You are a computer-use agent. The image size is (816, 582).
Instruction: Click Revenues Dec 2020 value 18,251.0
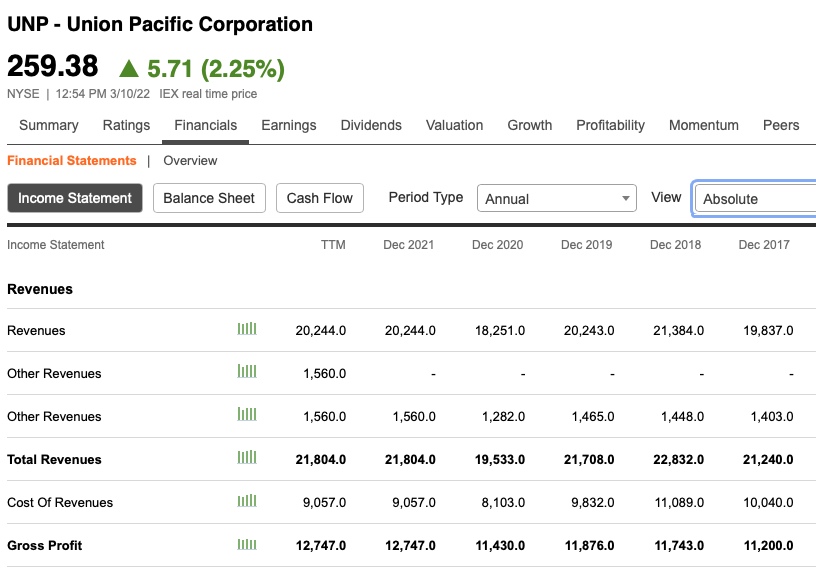[x=500, y=331]
